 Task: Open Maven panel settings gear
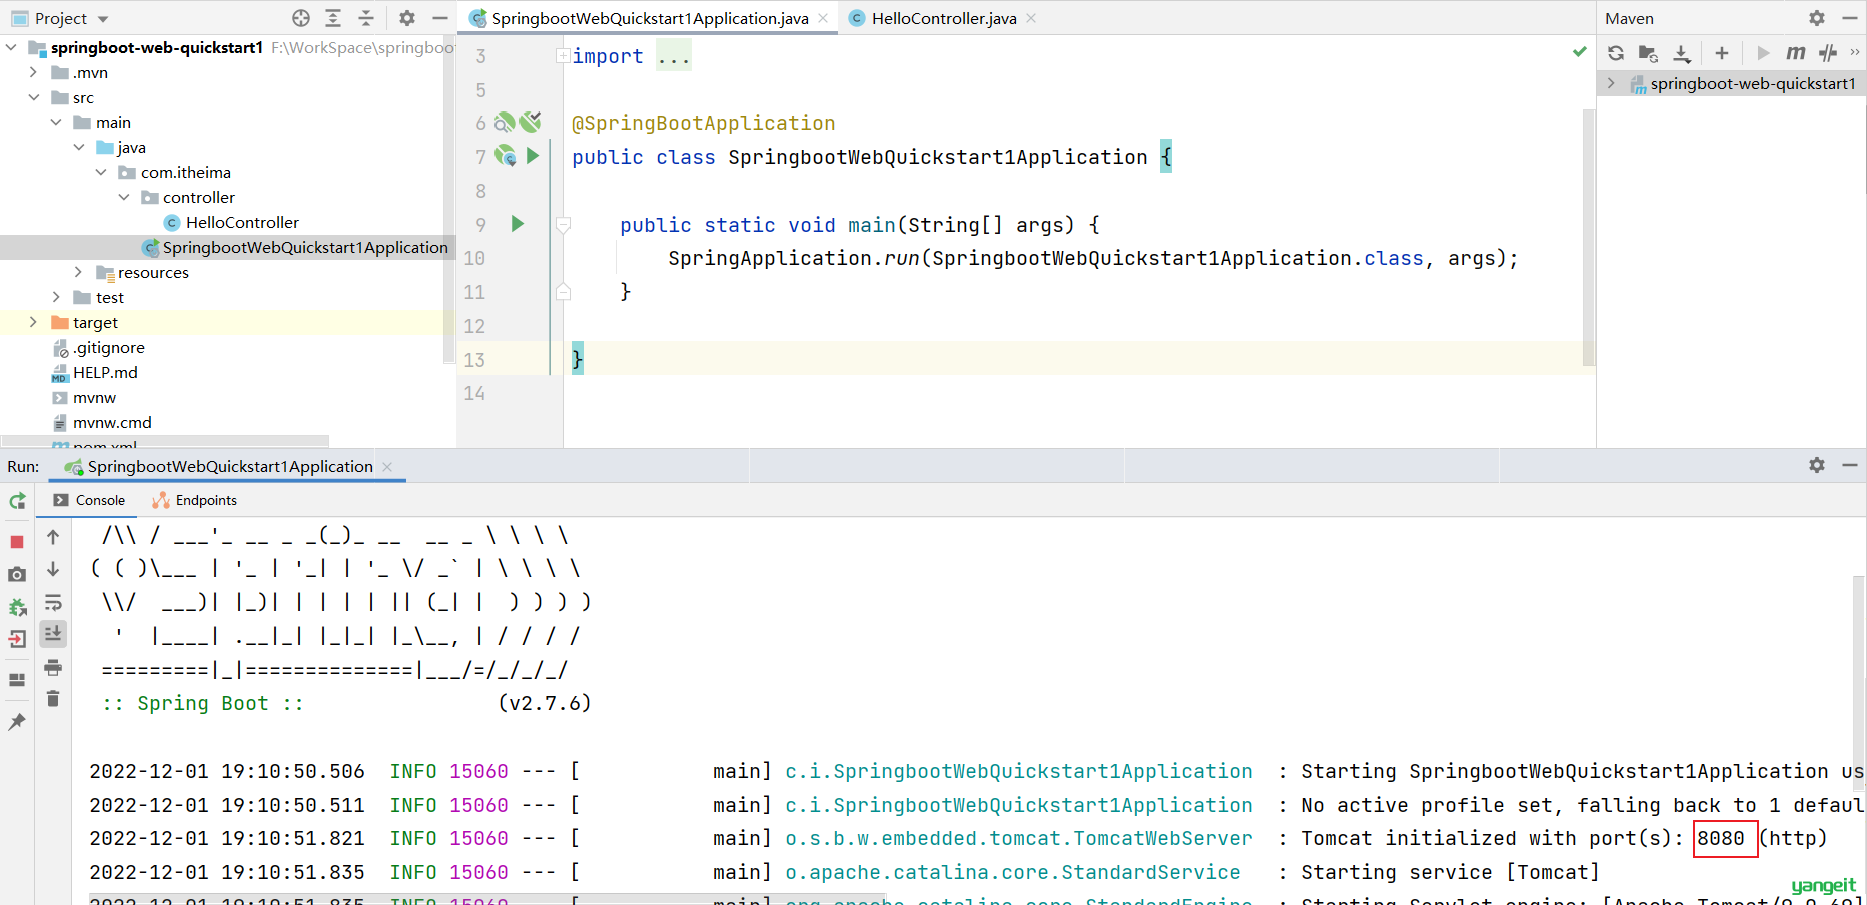tap(1817, 18)
